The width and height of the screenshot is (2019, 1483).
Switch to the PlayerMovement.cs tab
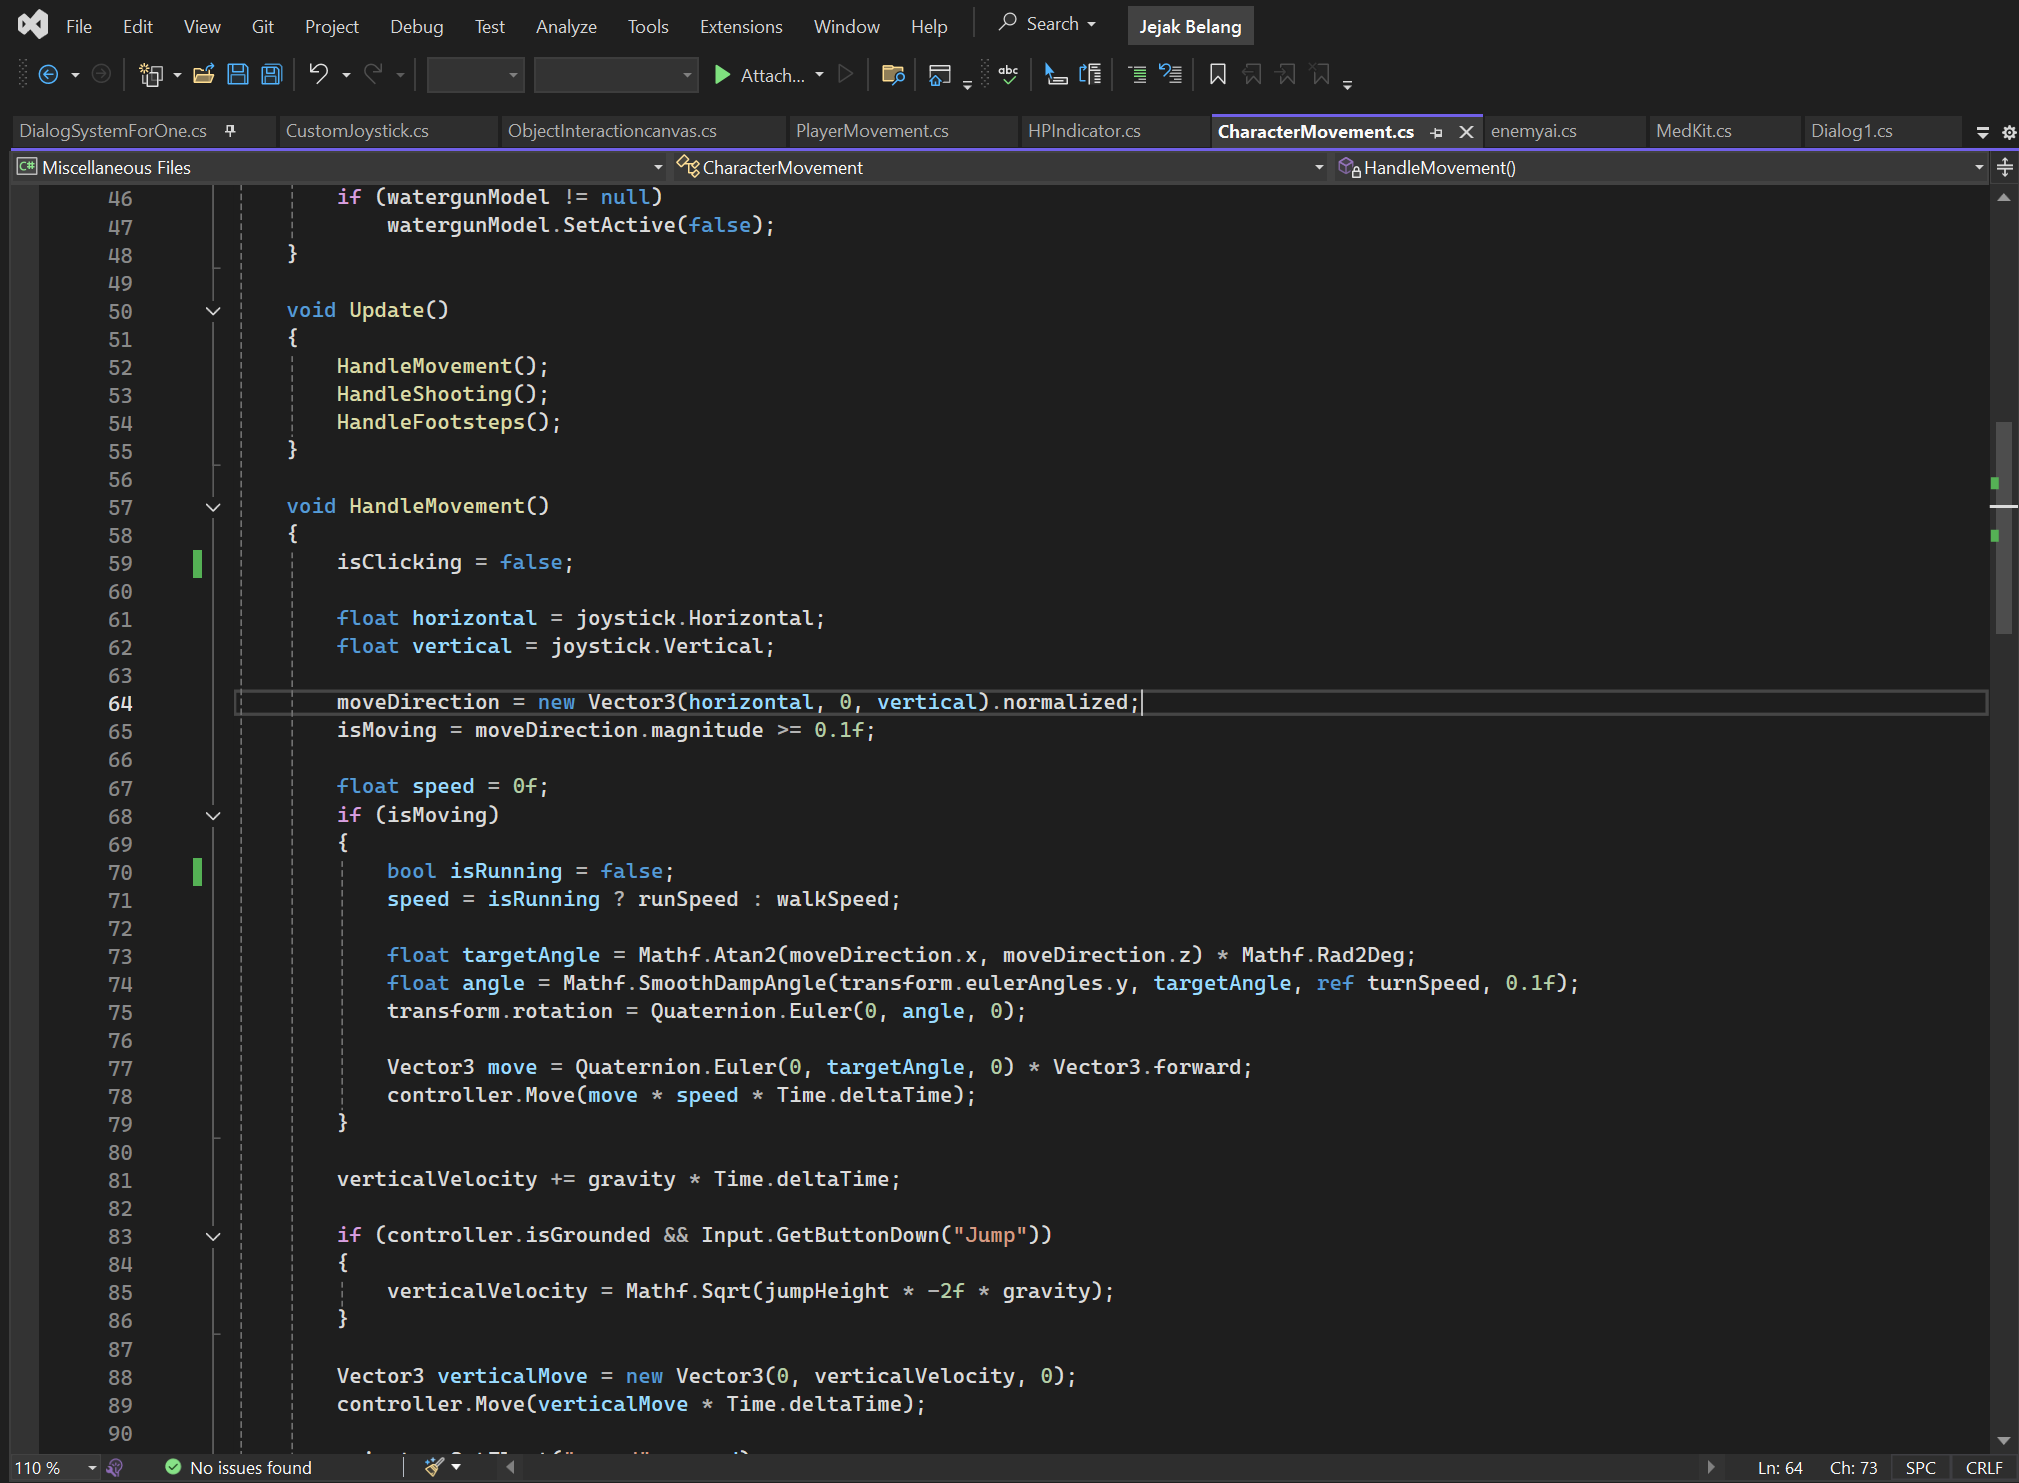pyautogui.click(x=871, y=130)
